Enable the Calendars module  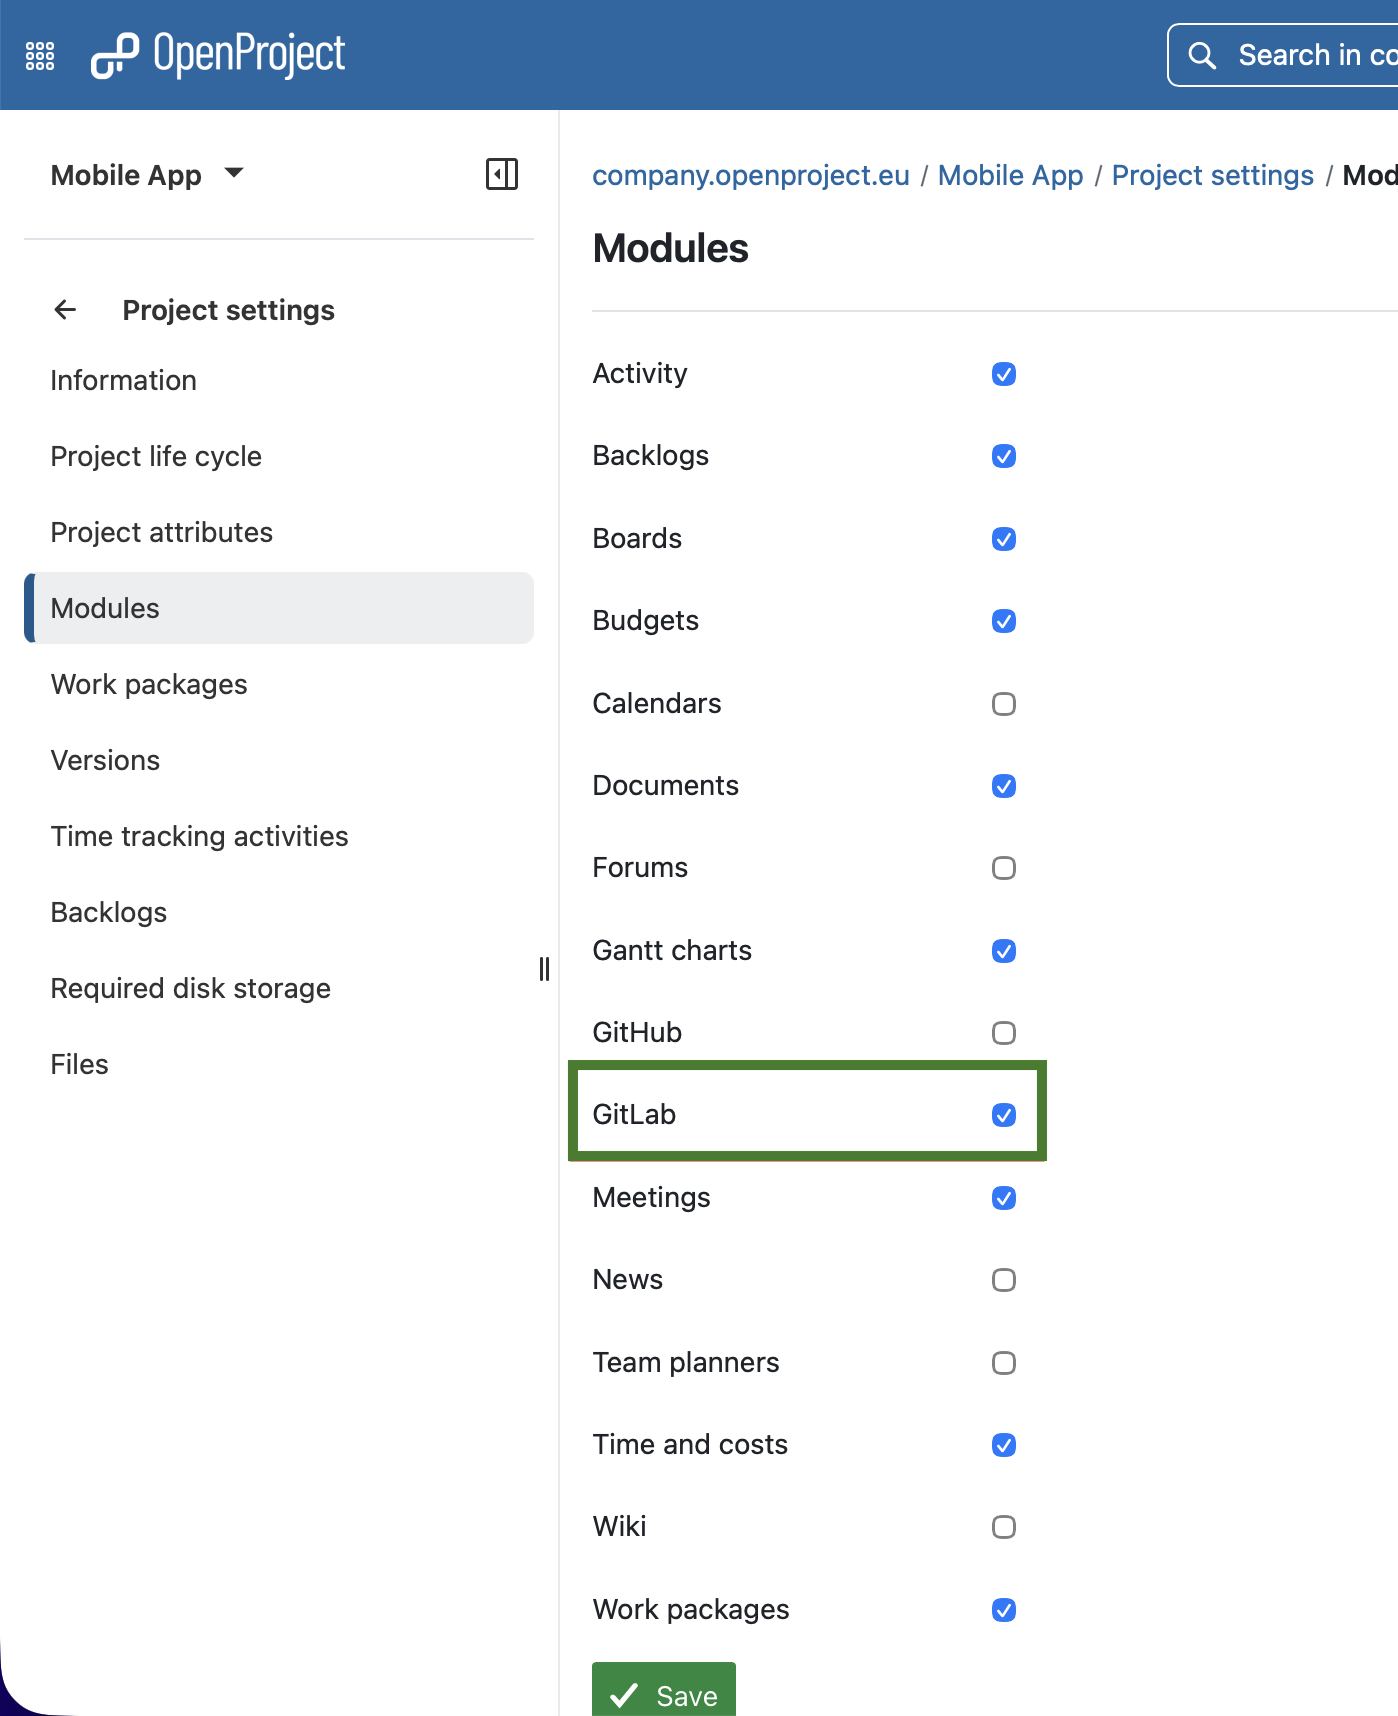point(1004,704)
